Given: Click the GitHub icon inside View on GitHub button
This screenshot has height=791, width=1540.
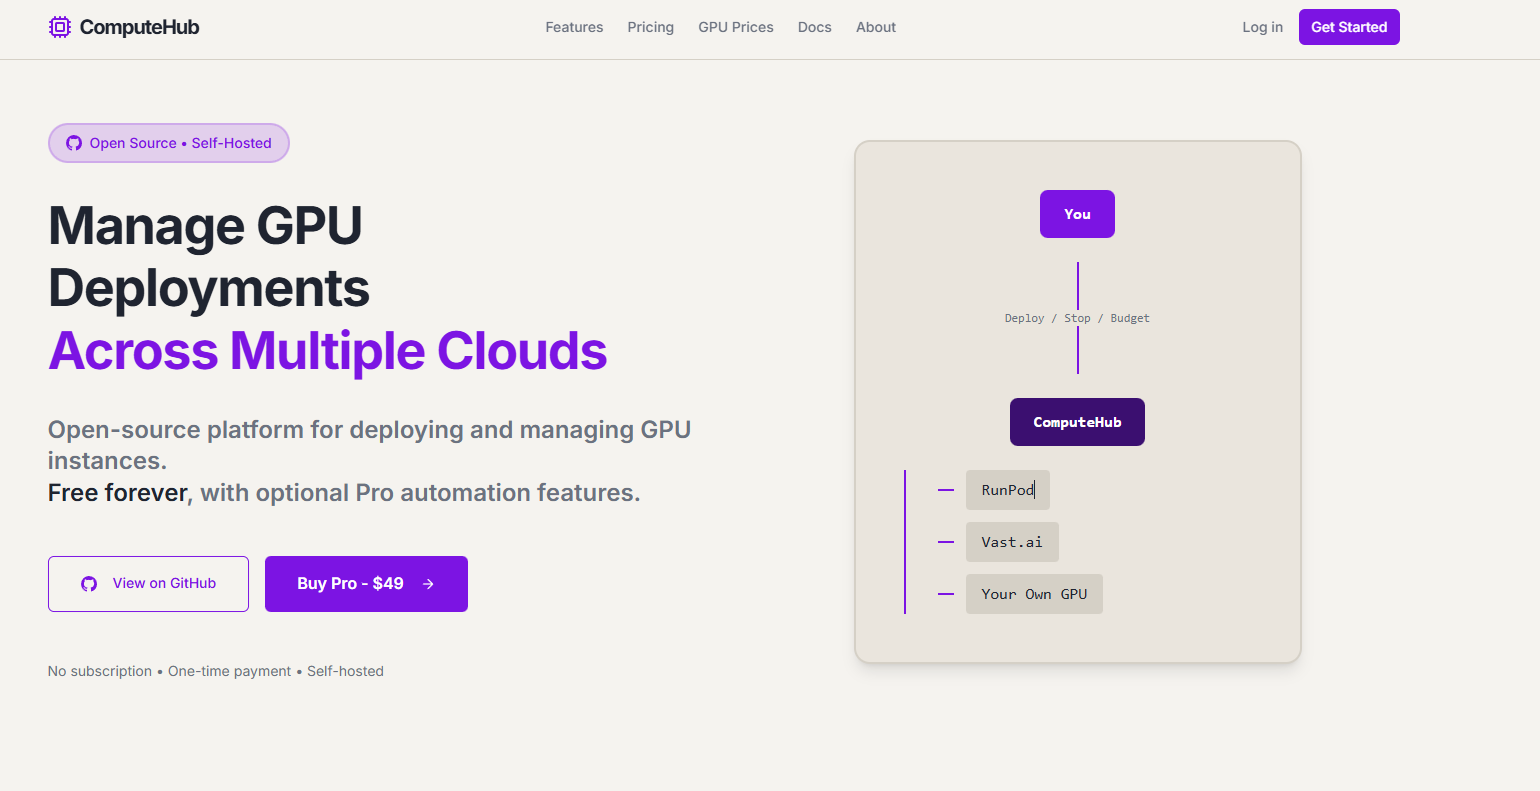Looking at the screenshot, I should point(89,583).
